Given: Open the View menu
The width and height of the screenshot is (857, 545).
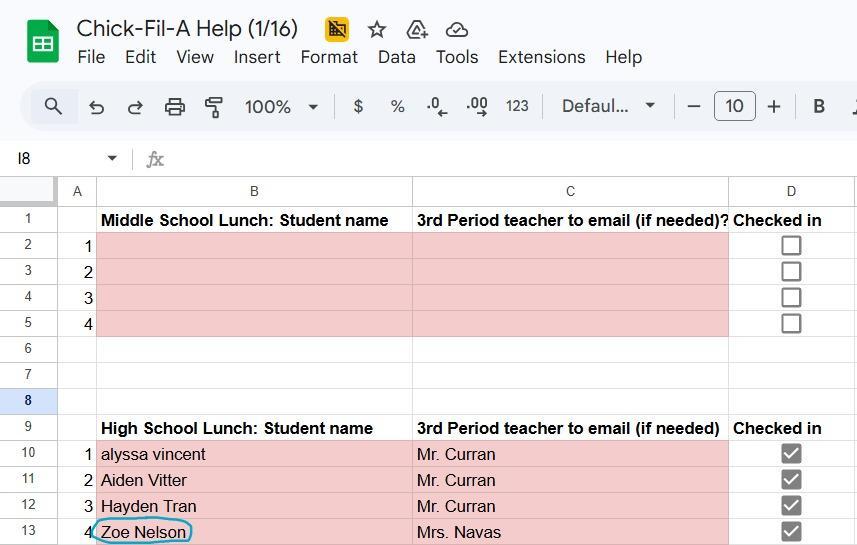Looking at the screenshot, I should (195, 57).
